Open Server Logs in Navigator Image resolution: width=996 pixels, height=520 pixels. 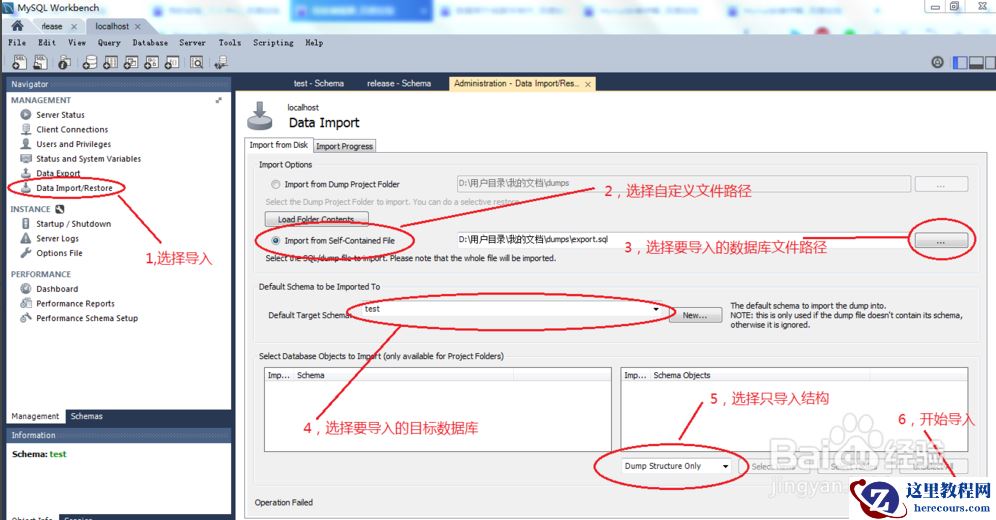[57, 238]
